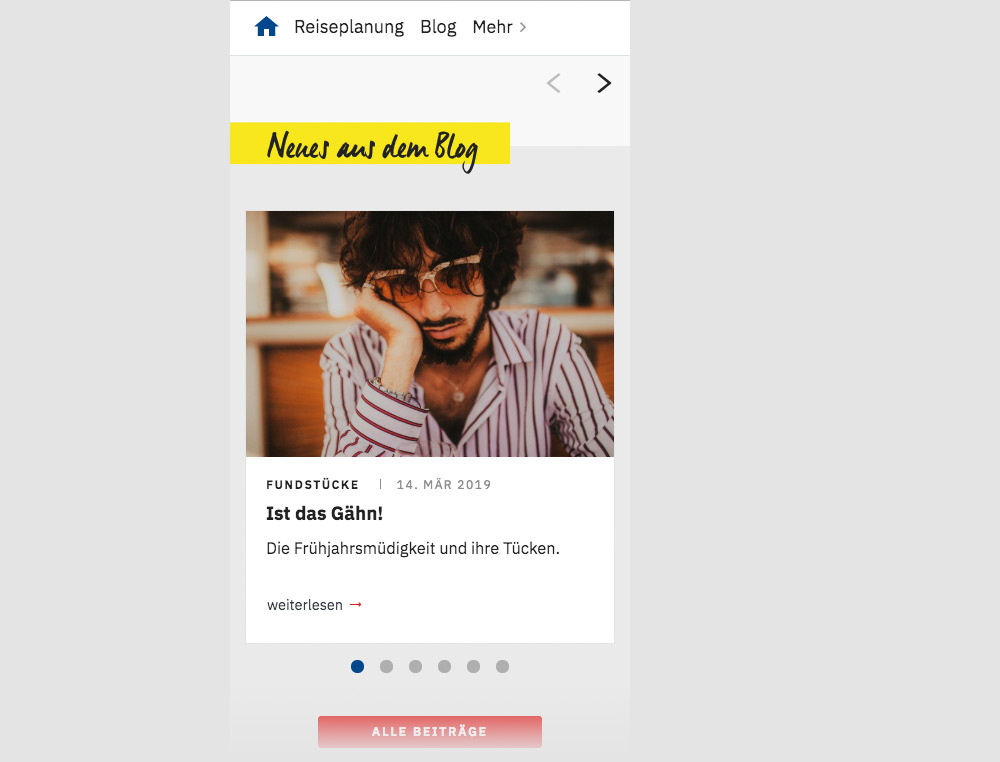Click the Alle Beiträge button
Viewport: 1000px width, 762px height.
(430, 731)
